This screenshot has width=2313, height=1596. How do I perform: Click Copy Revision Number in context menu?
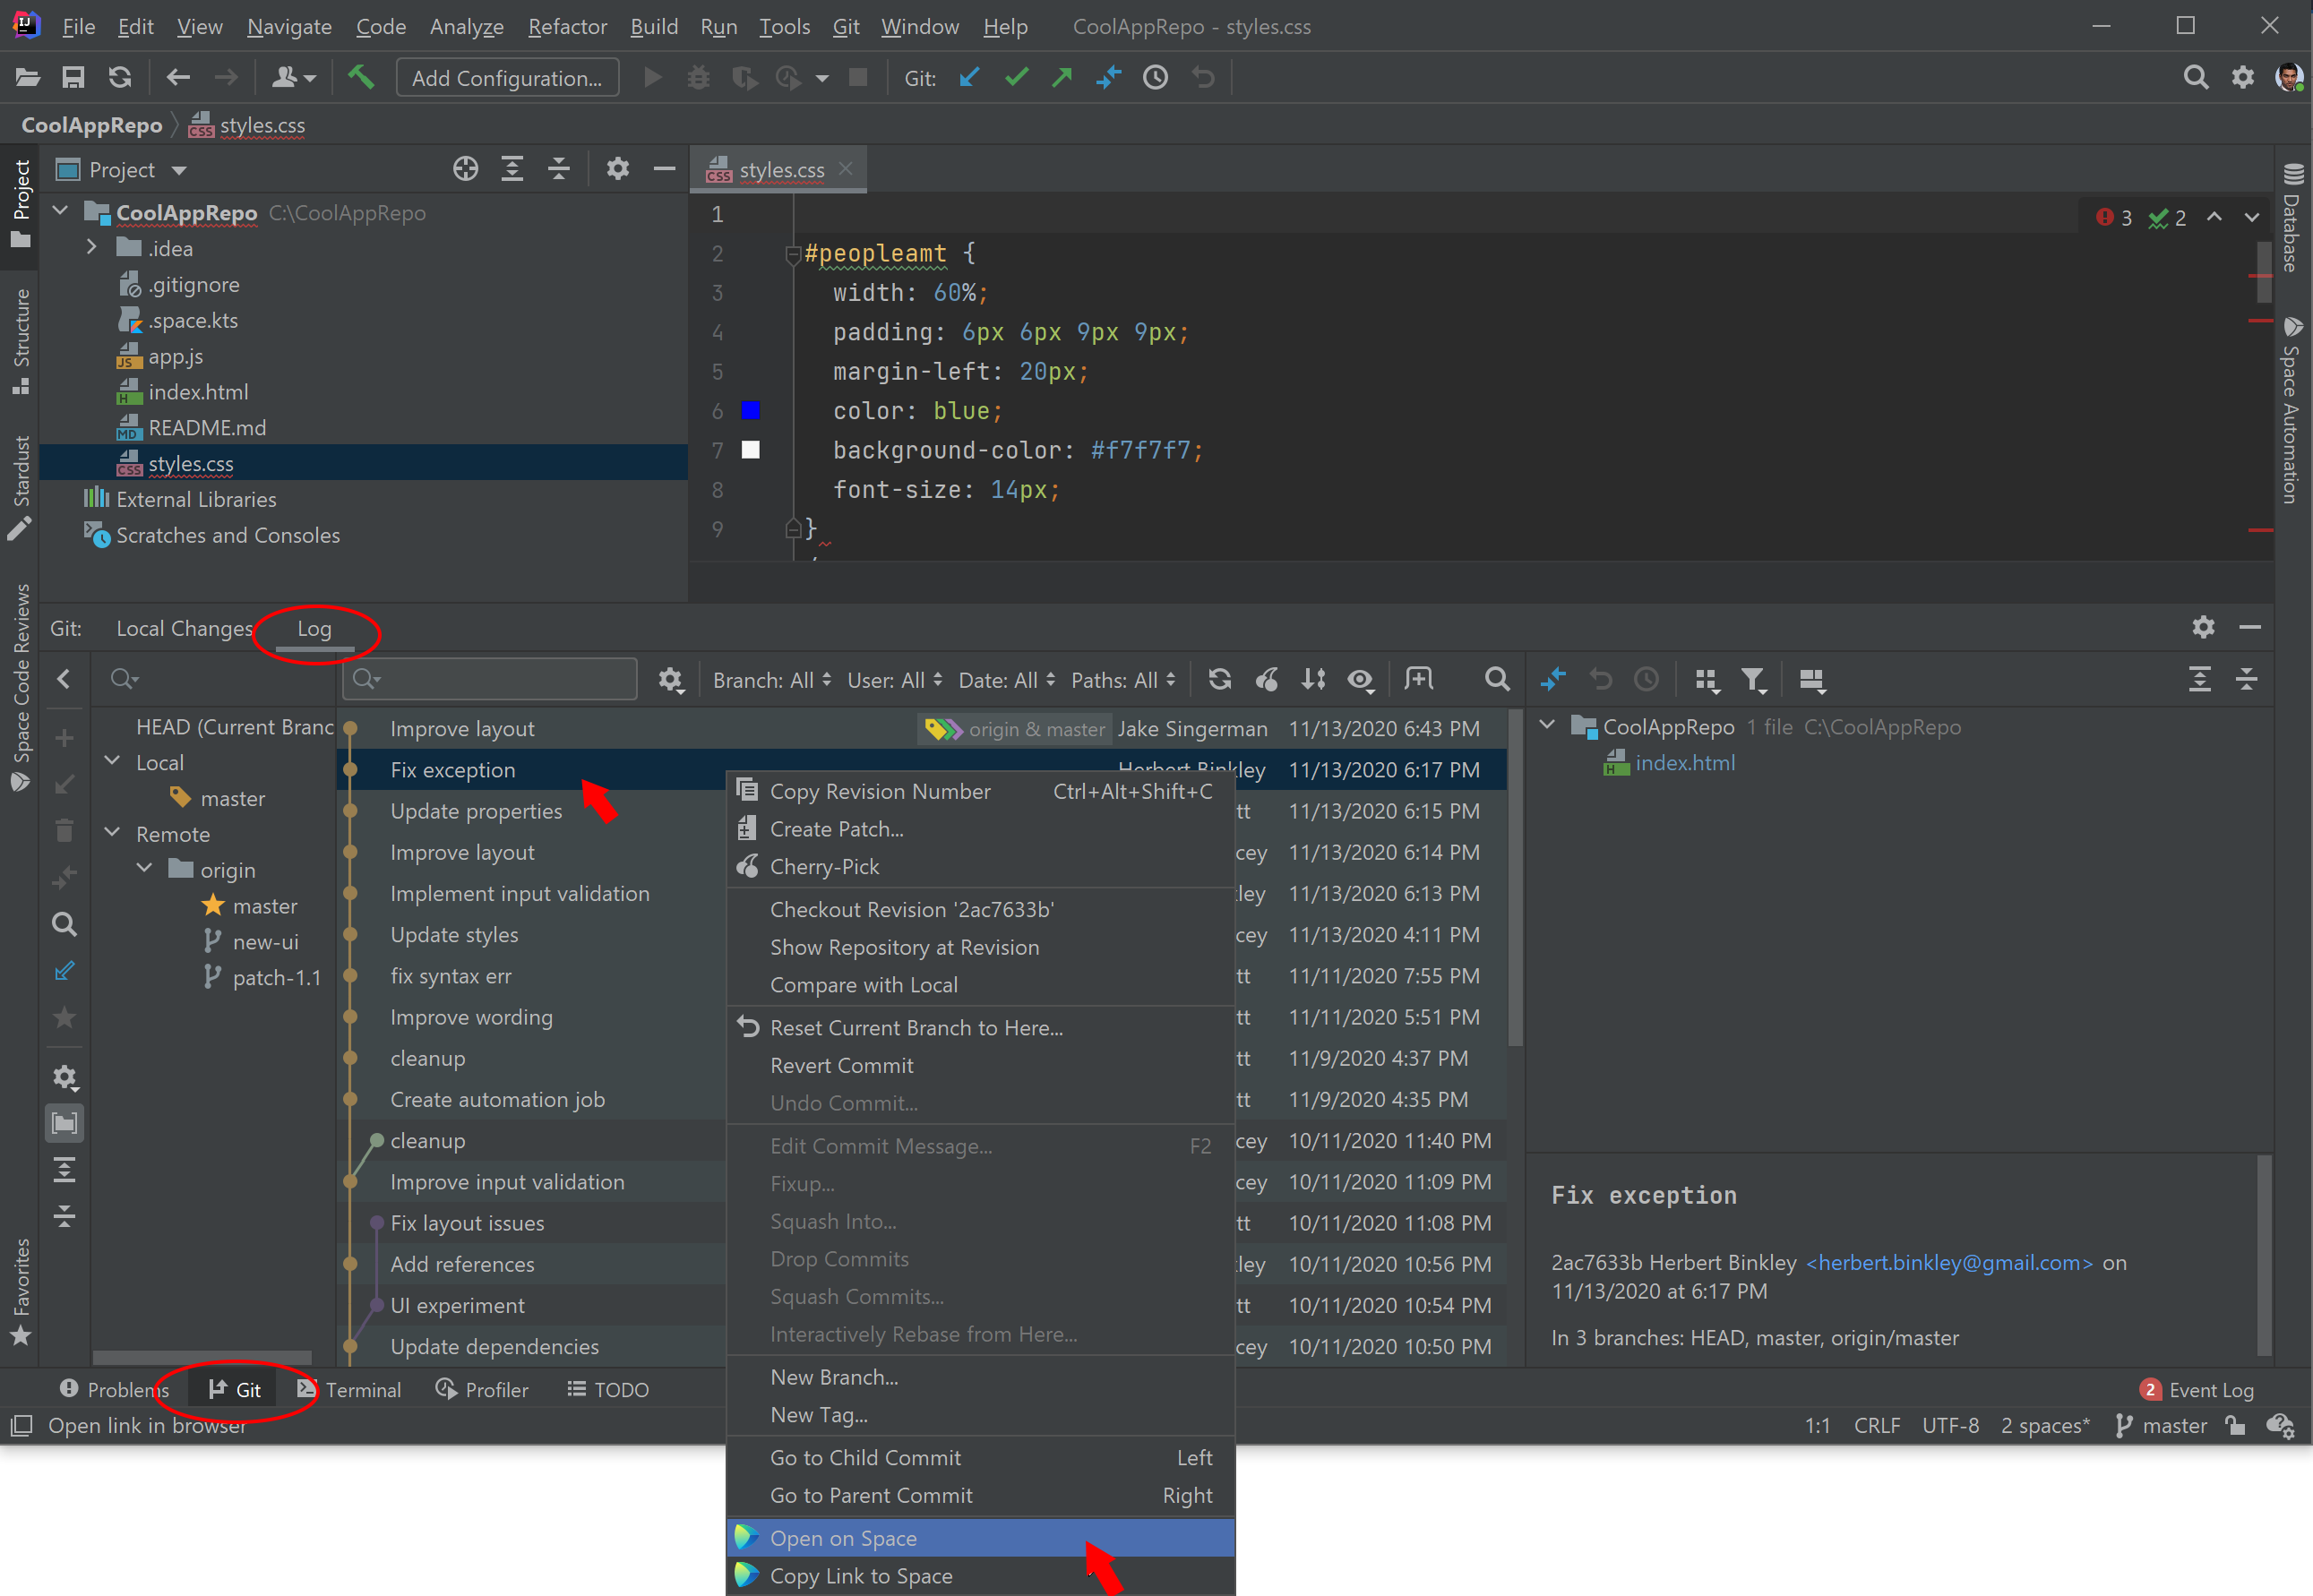[x=879, y=789]
